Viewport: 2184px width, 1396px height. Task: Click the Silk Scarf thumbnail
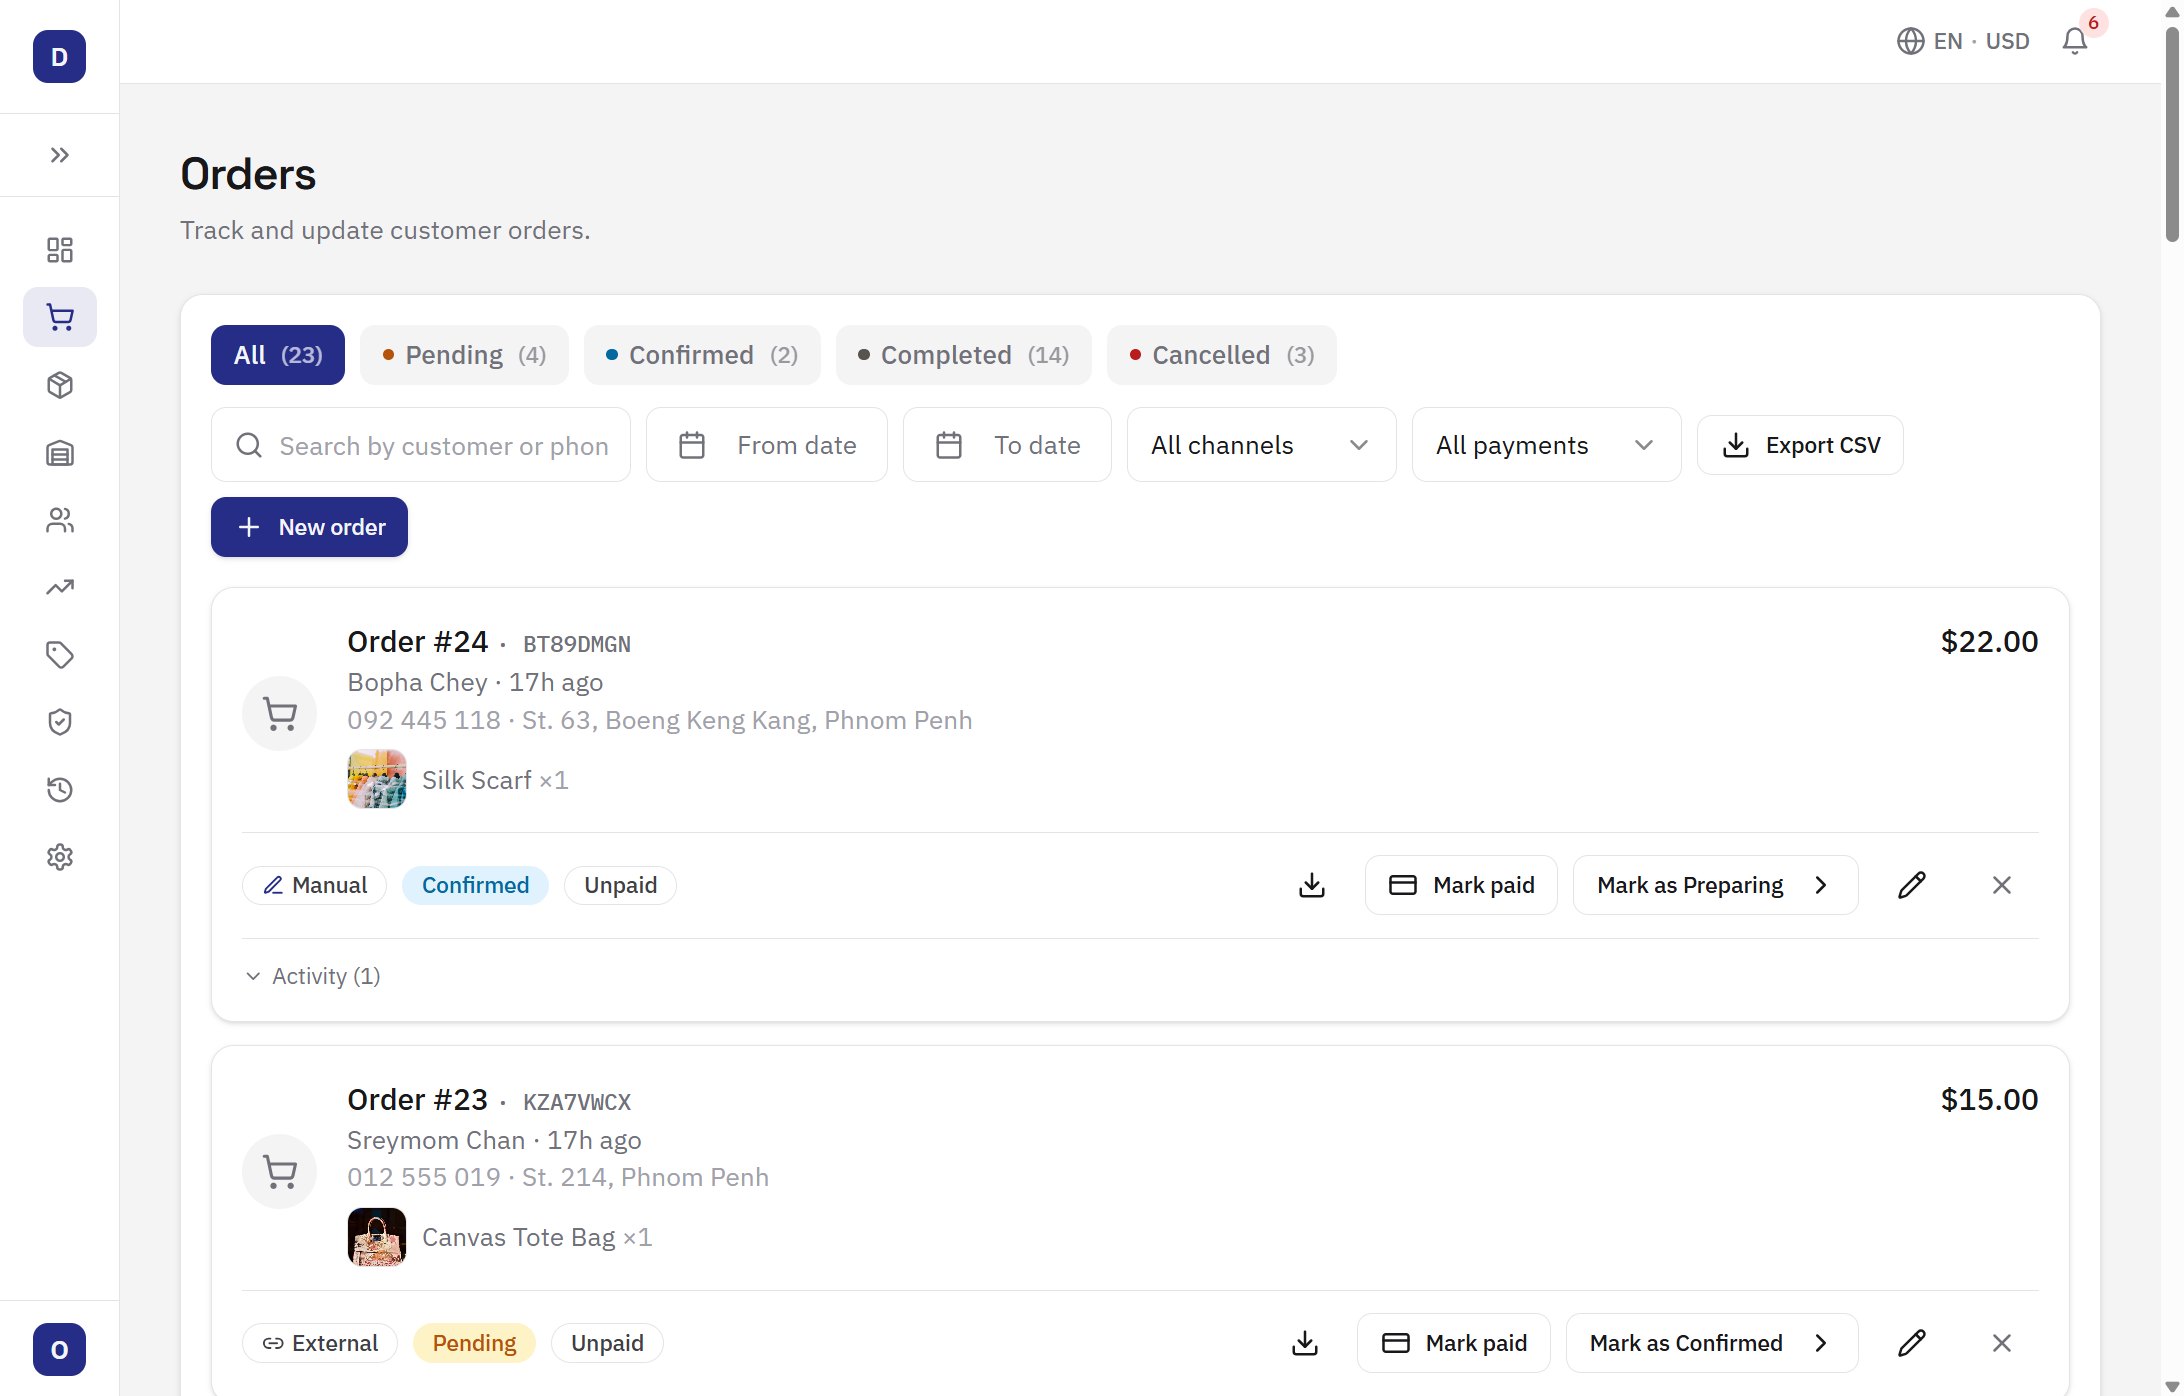377,779
